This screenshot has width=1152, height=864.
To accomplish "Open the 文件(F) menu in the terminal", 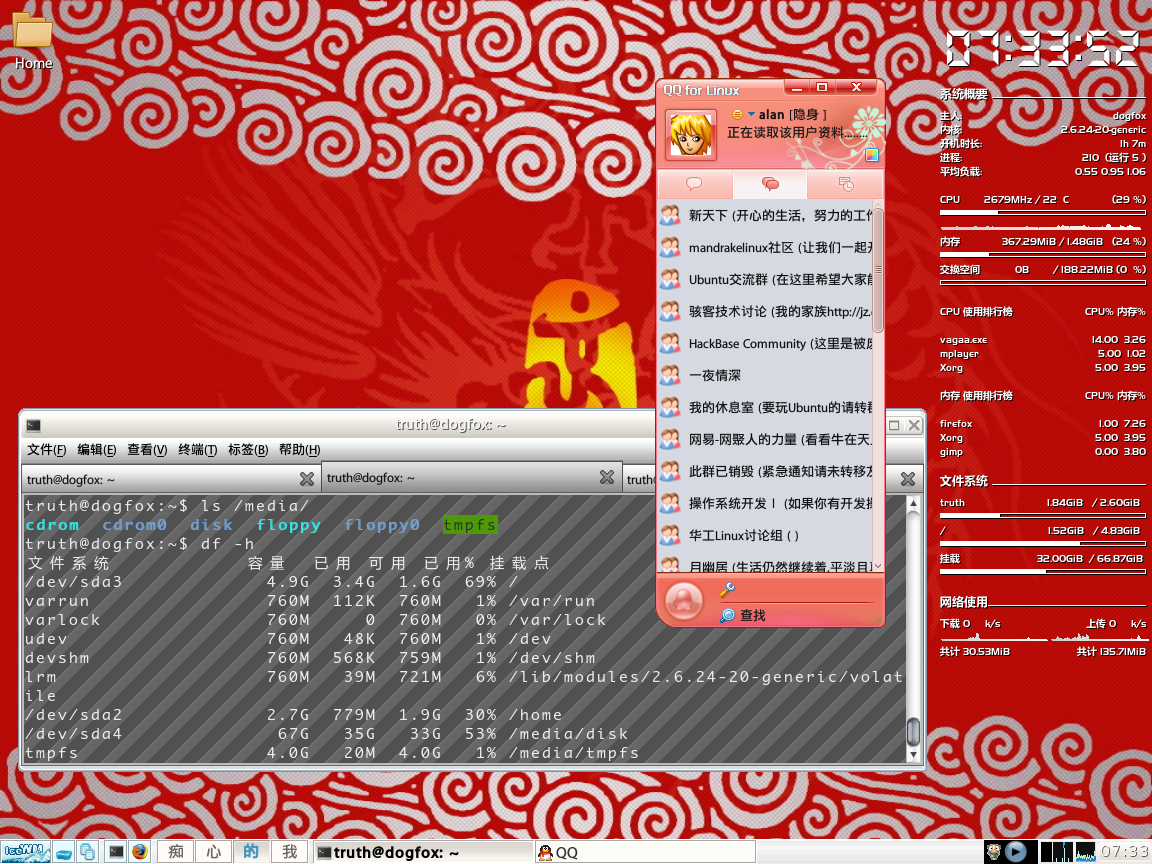I will tap(46, 450).
